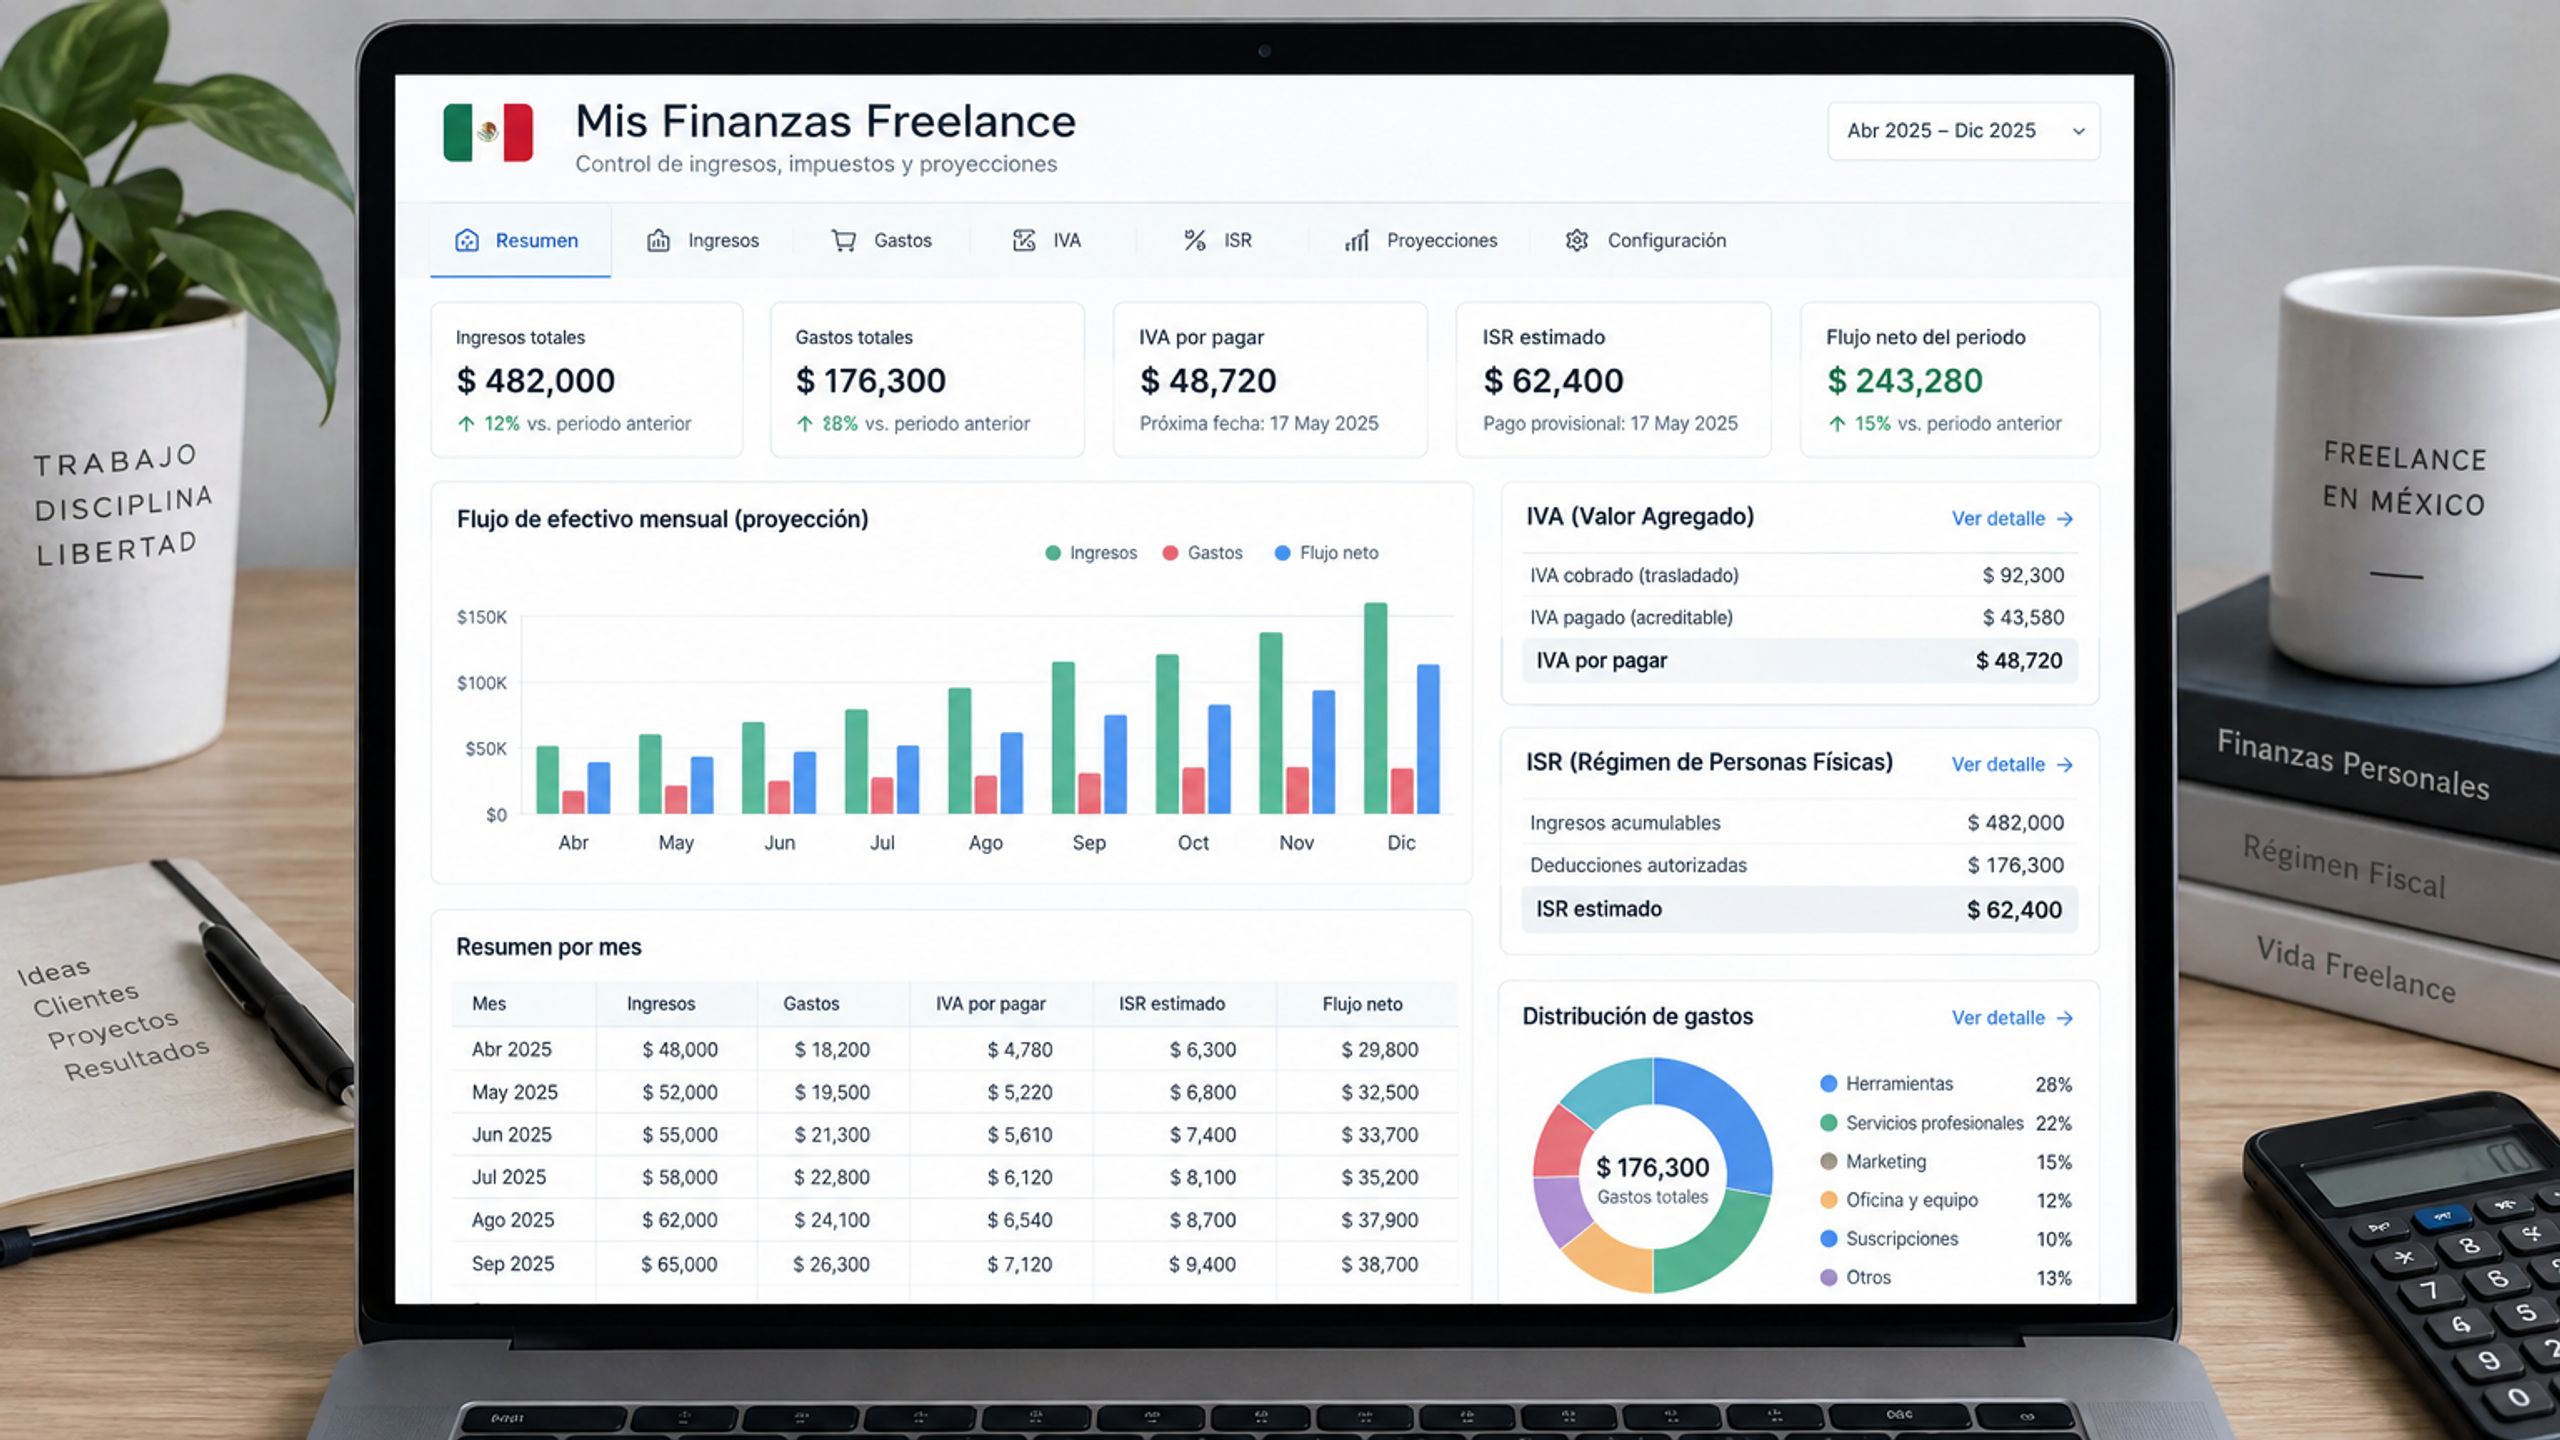This screenshot has height=1440, width=2560.
Task: Click the Configuración gear icon
Action: tap(1577, 240)
